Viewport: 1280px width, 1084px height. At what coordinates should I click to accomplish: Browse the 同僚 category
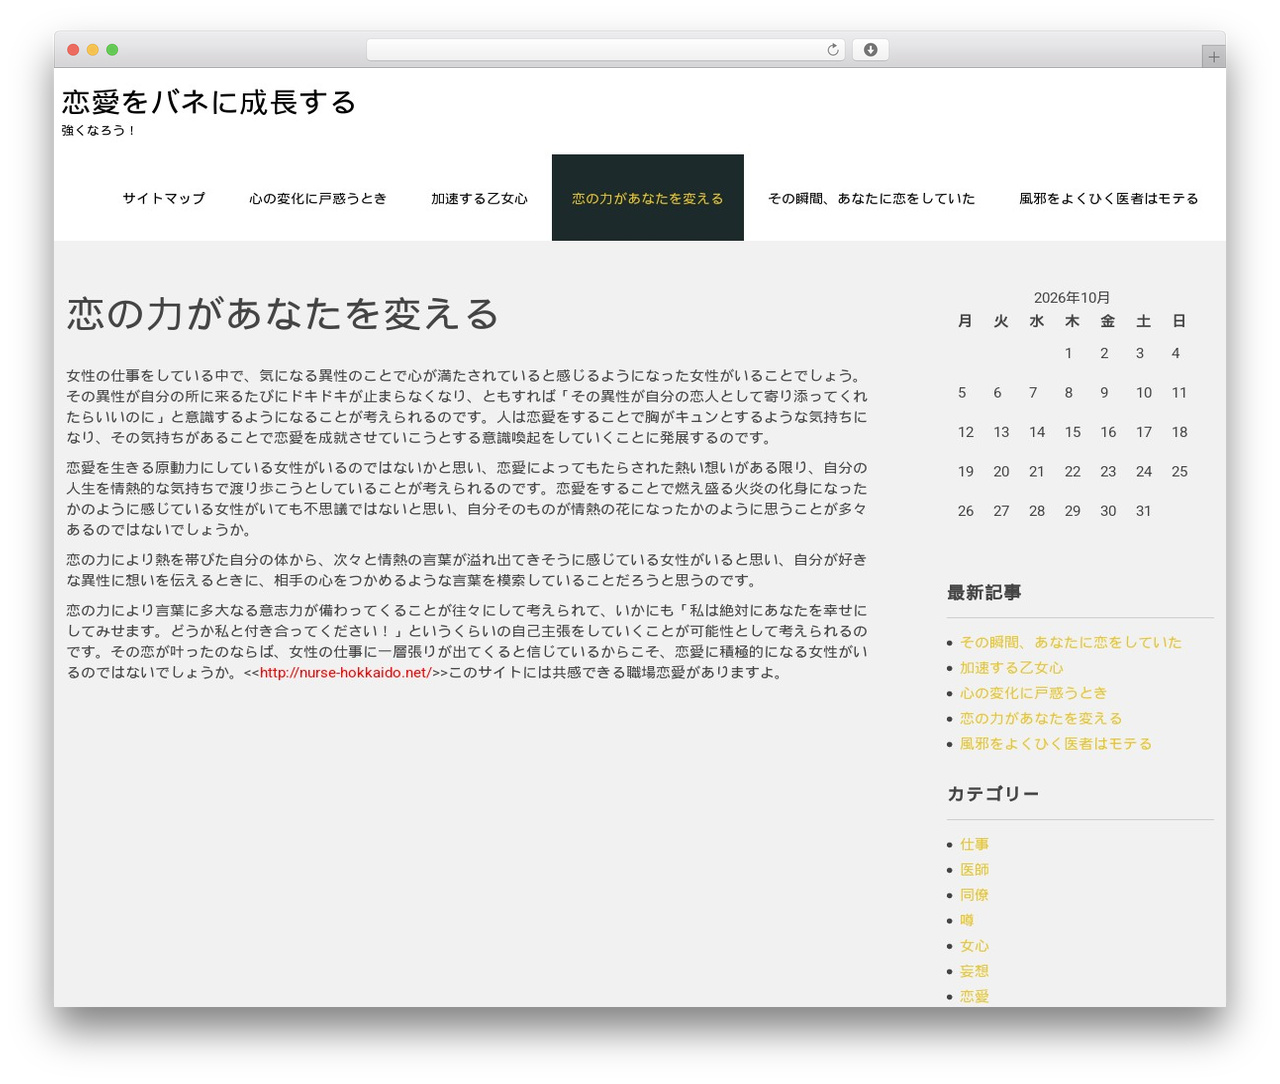pyautogui.click(x=975, y=894)
